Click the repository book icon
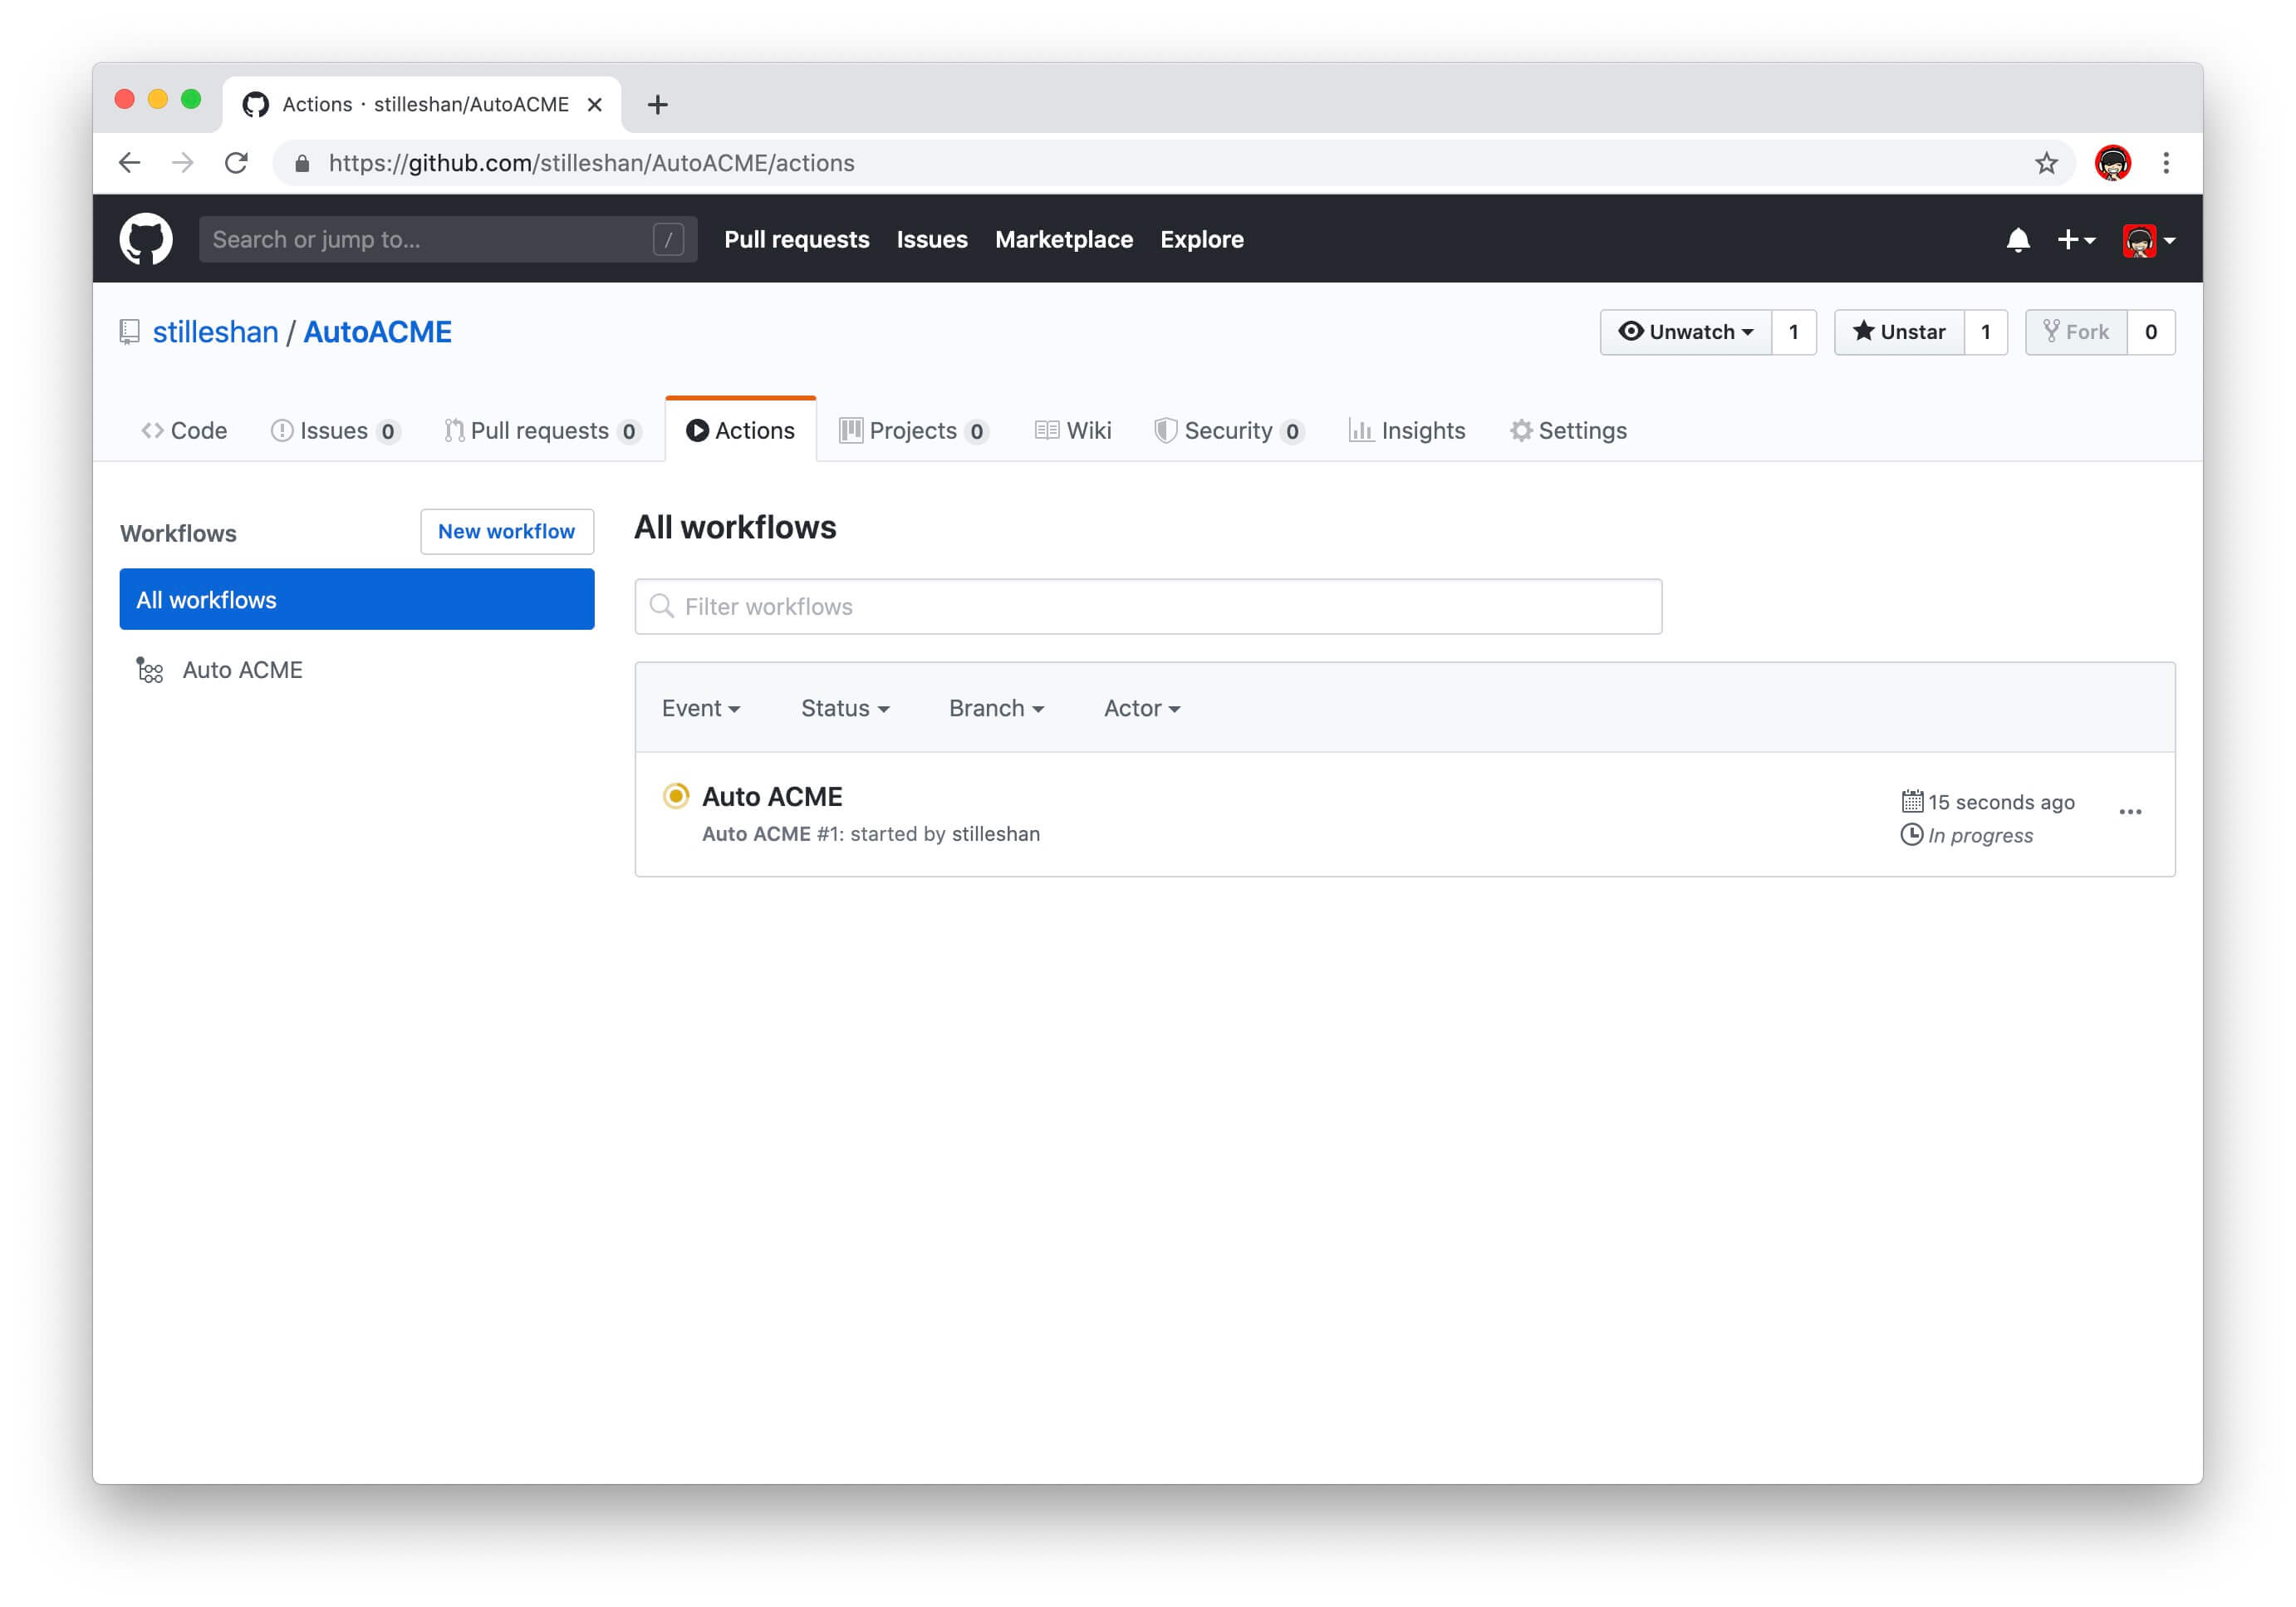 tap(129, 332)
